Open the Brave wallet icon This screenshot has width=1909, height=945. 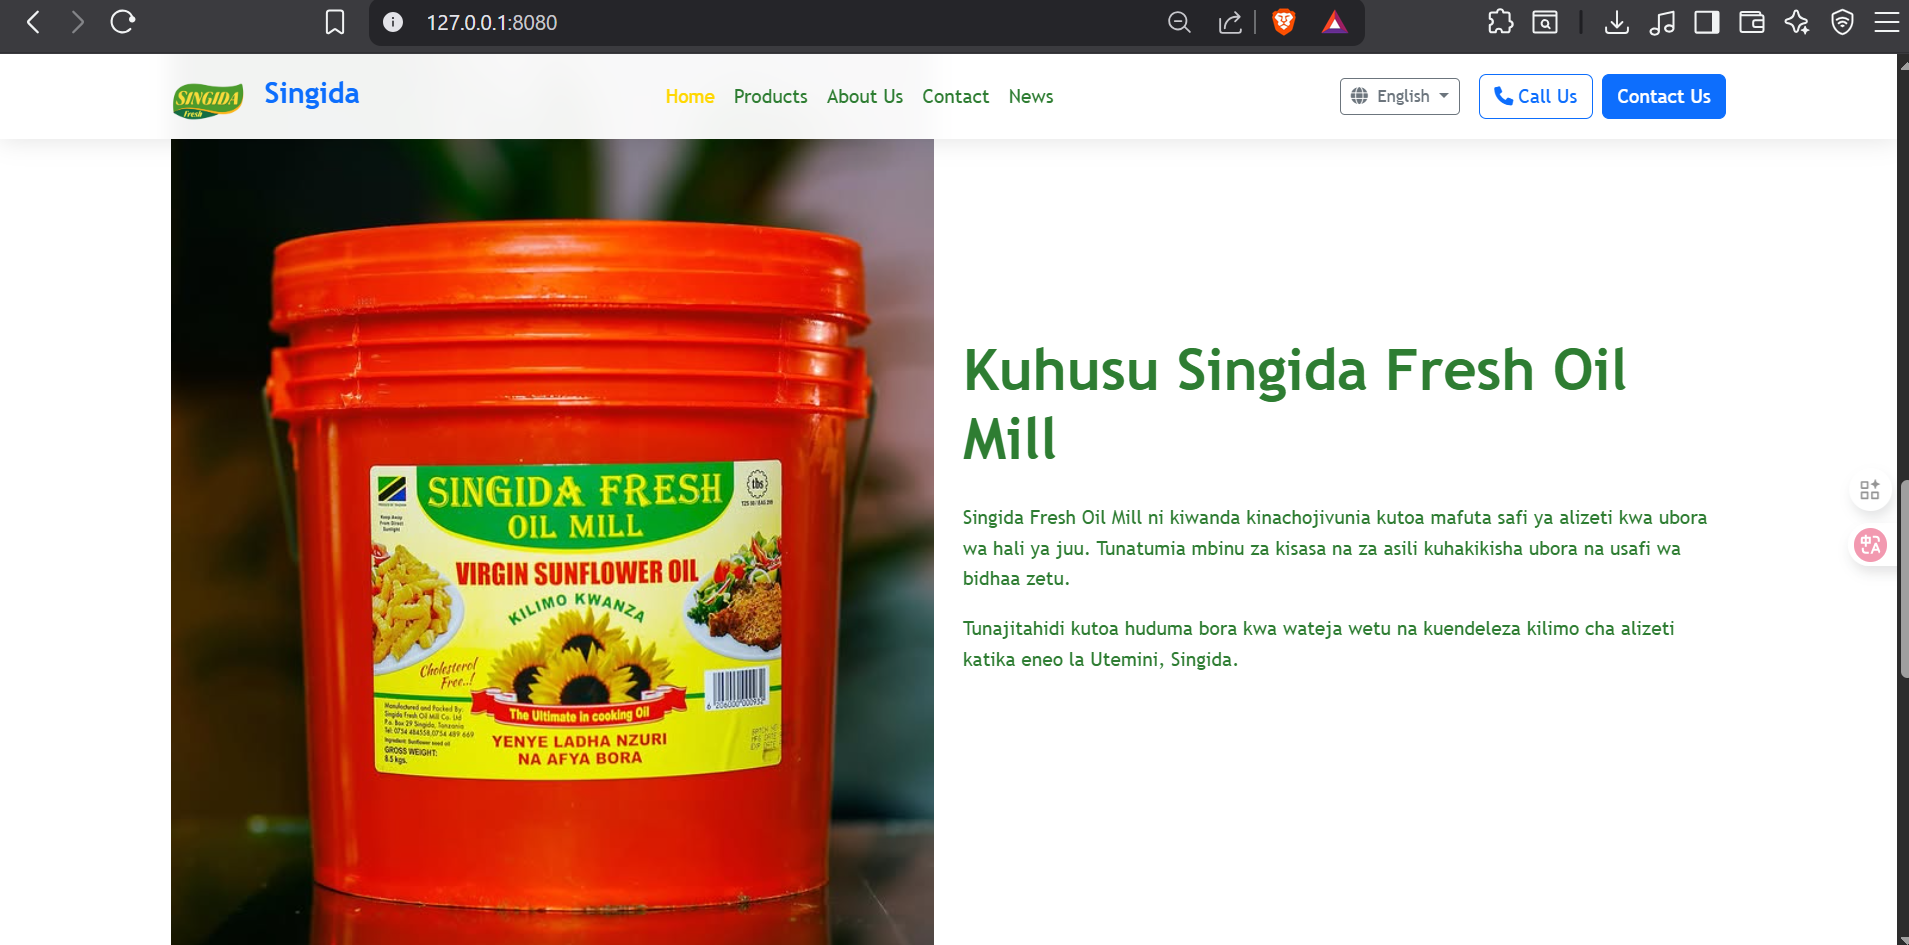1751,22
